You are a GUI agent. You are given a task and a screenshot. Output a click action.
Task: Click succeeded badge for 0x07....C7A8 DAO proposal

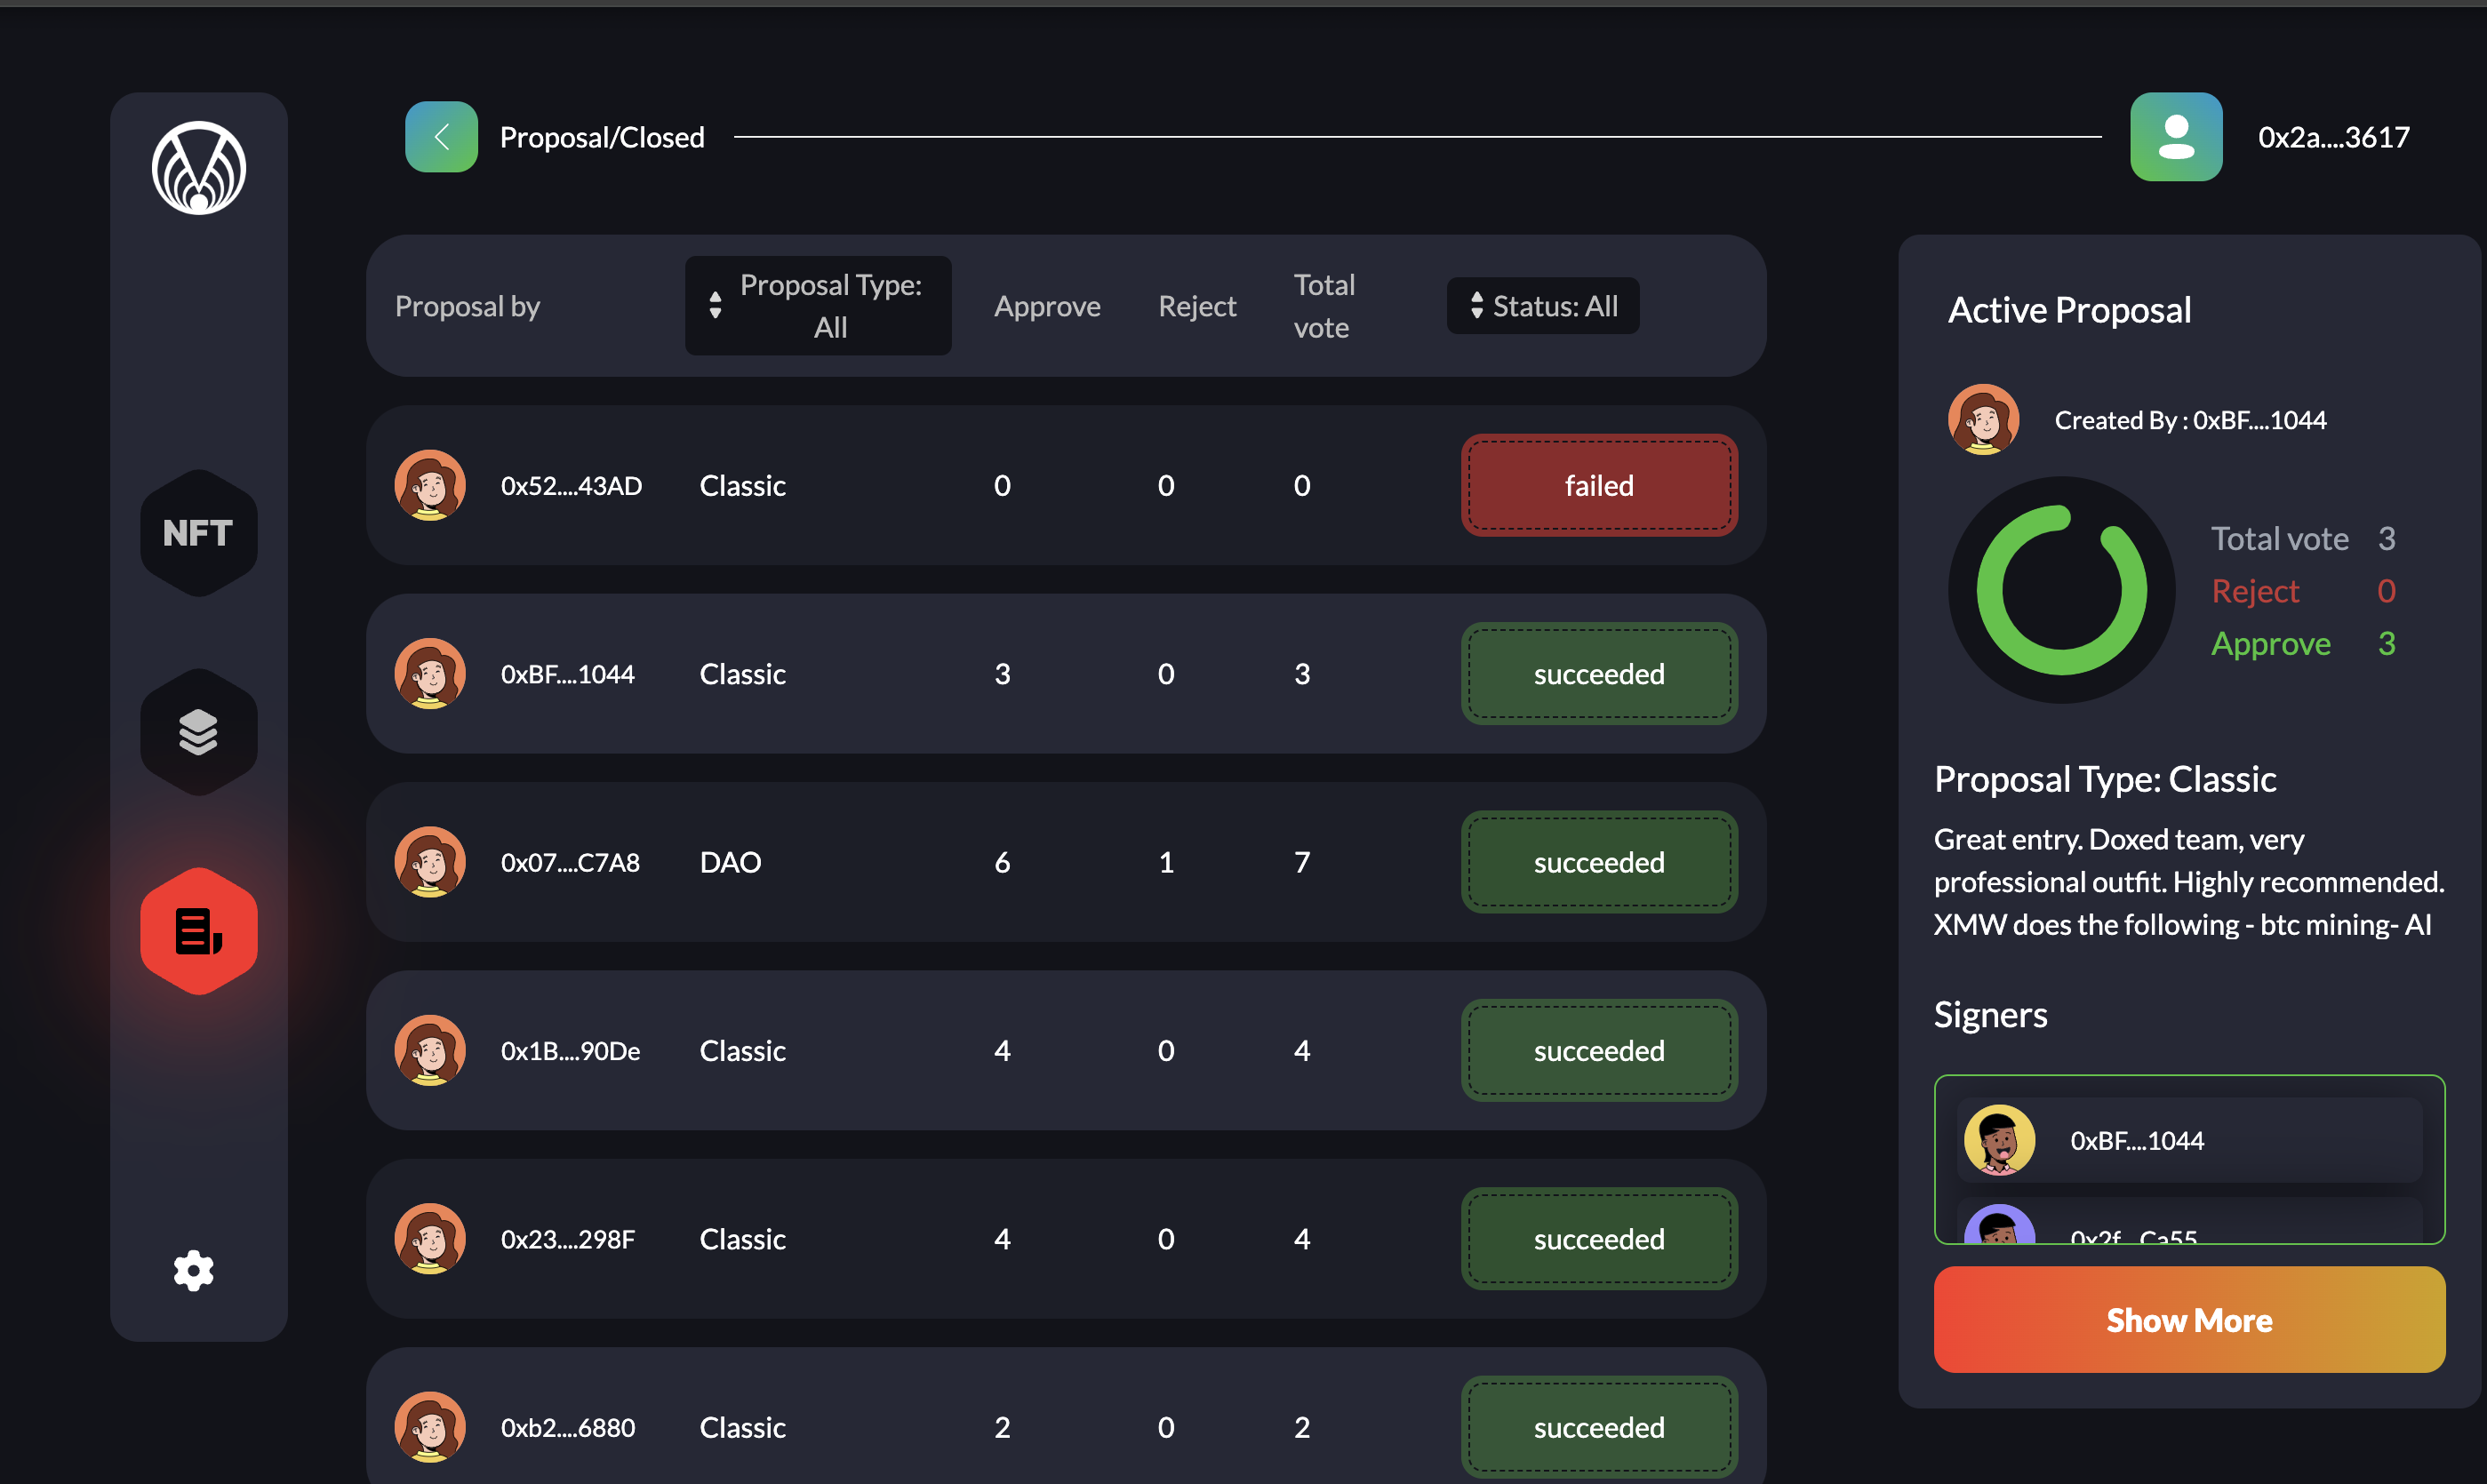1598,862
